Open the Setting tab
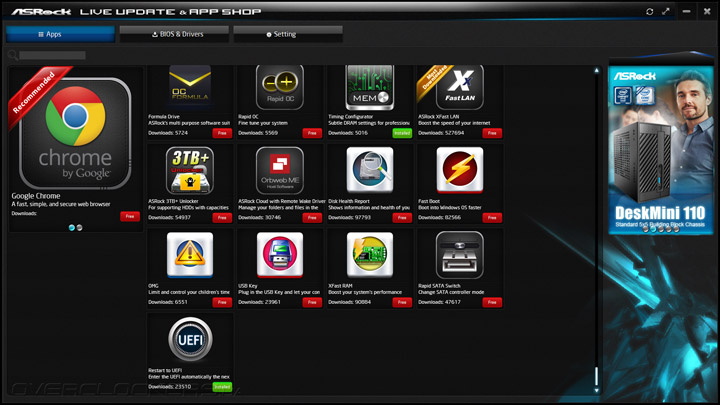Image resolution: width=720 pixels, height=405 pixels. click(x=288, y=34)
